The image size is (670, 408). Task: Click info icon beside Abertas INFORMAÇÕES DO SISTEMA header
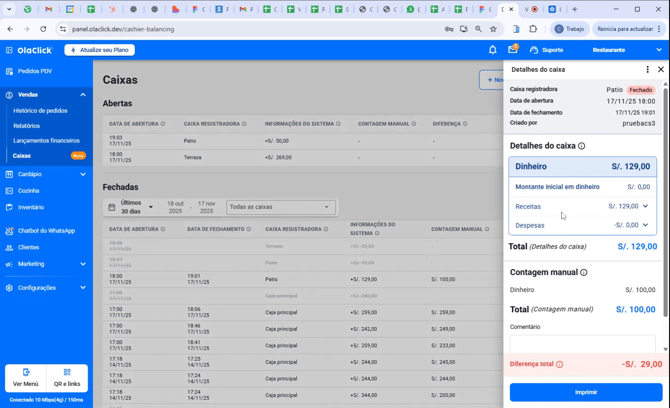point(338,124)
